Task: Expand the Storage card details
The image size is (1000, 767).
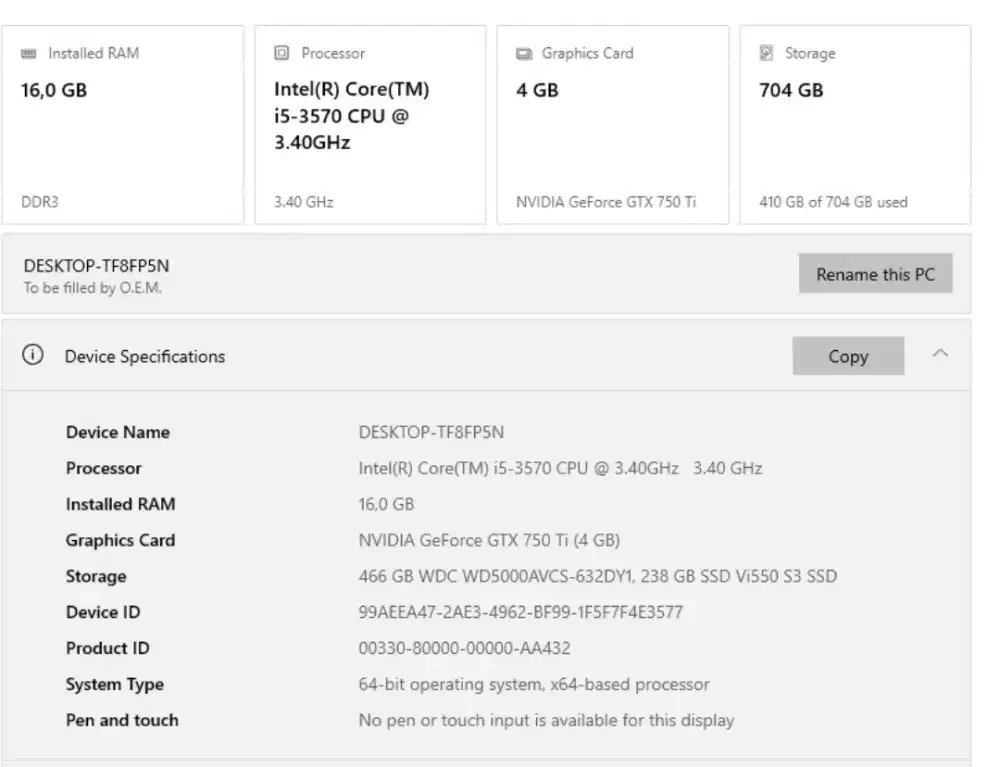Action: [x=855, y=120]
